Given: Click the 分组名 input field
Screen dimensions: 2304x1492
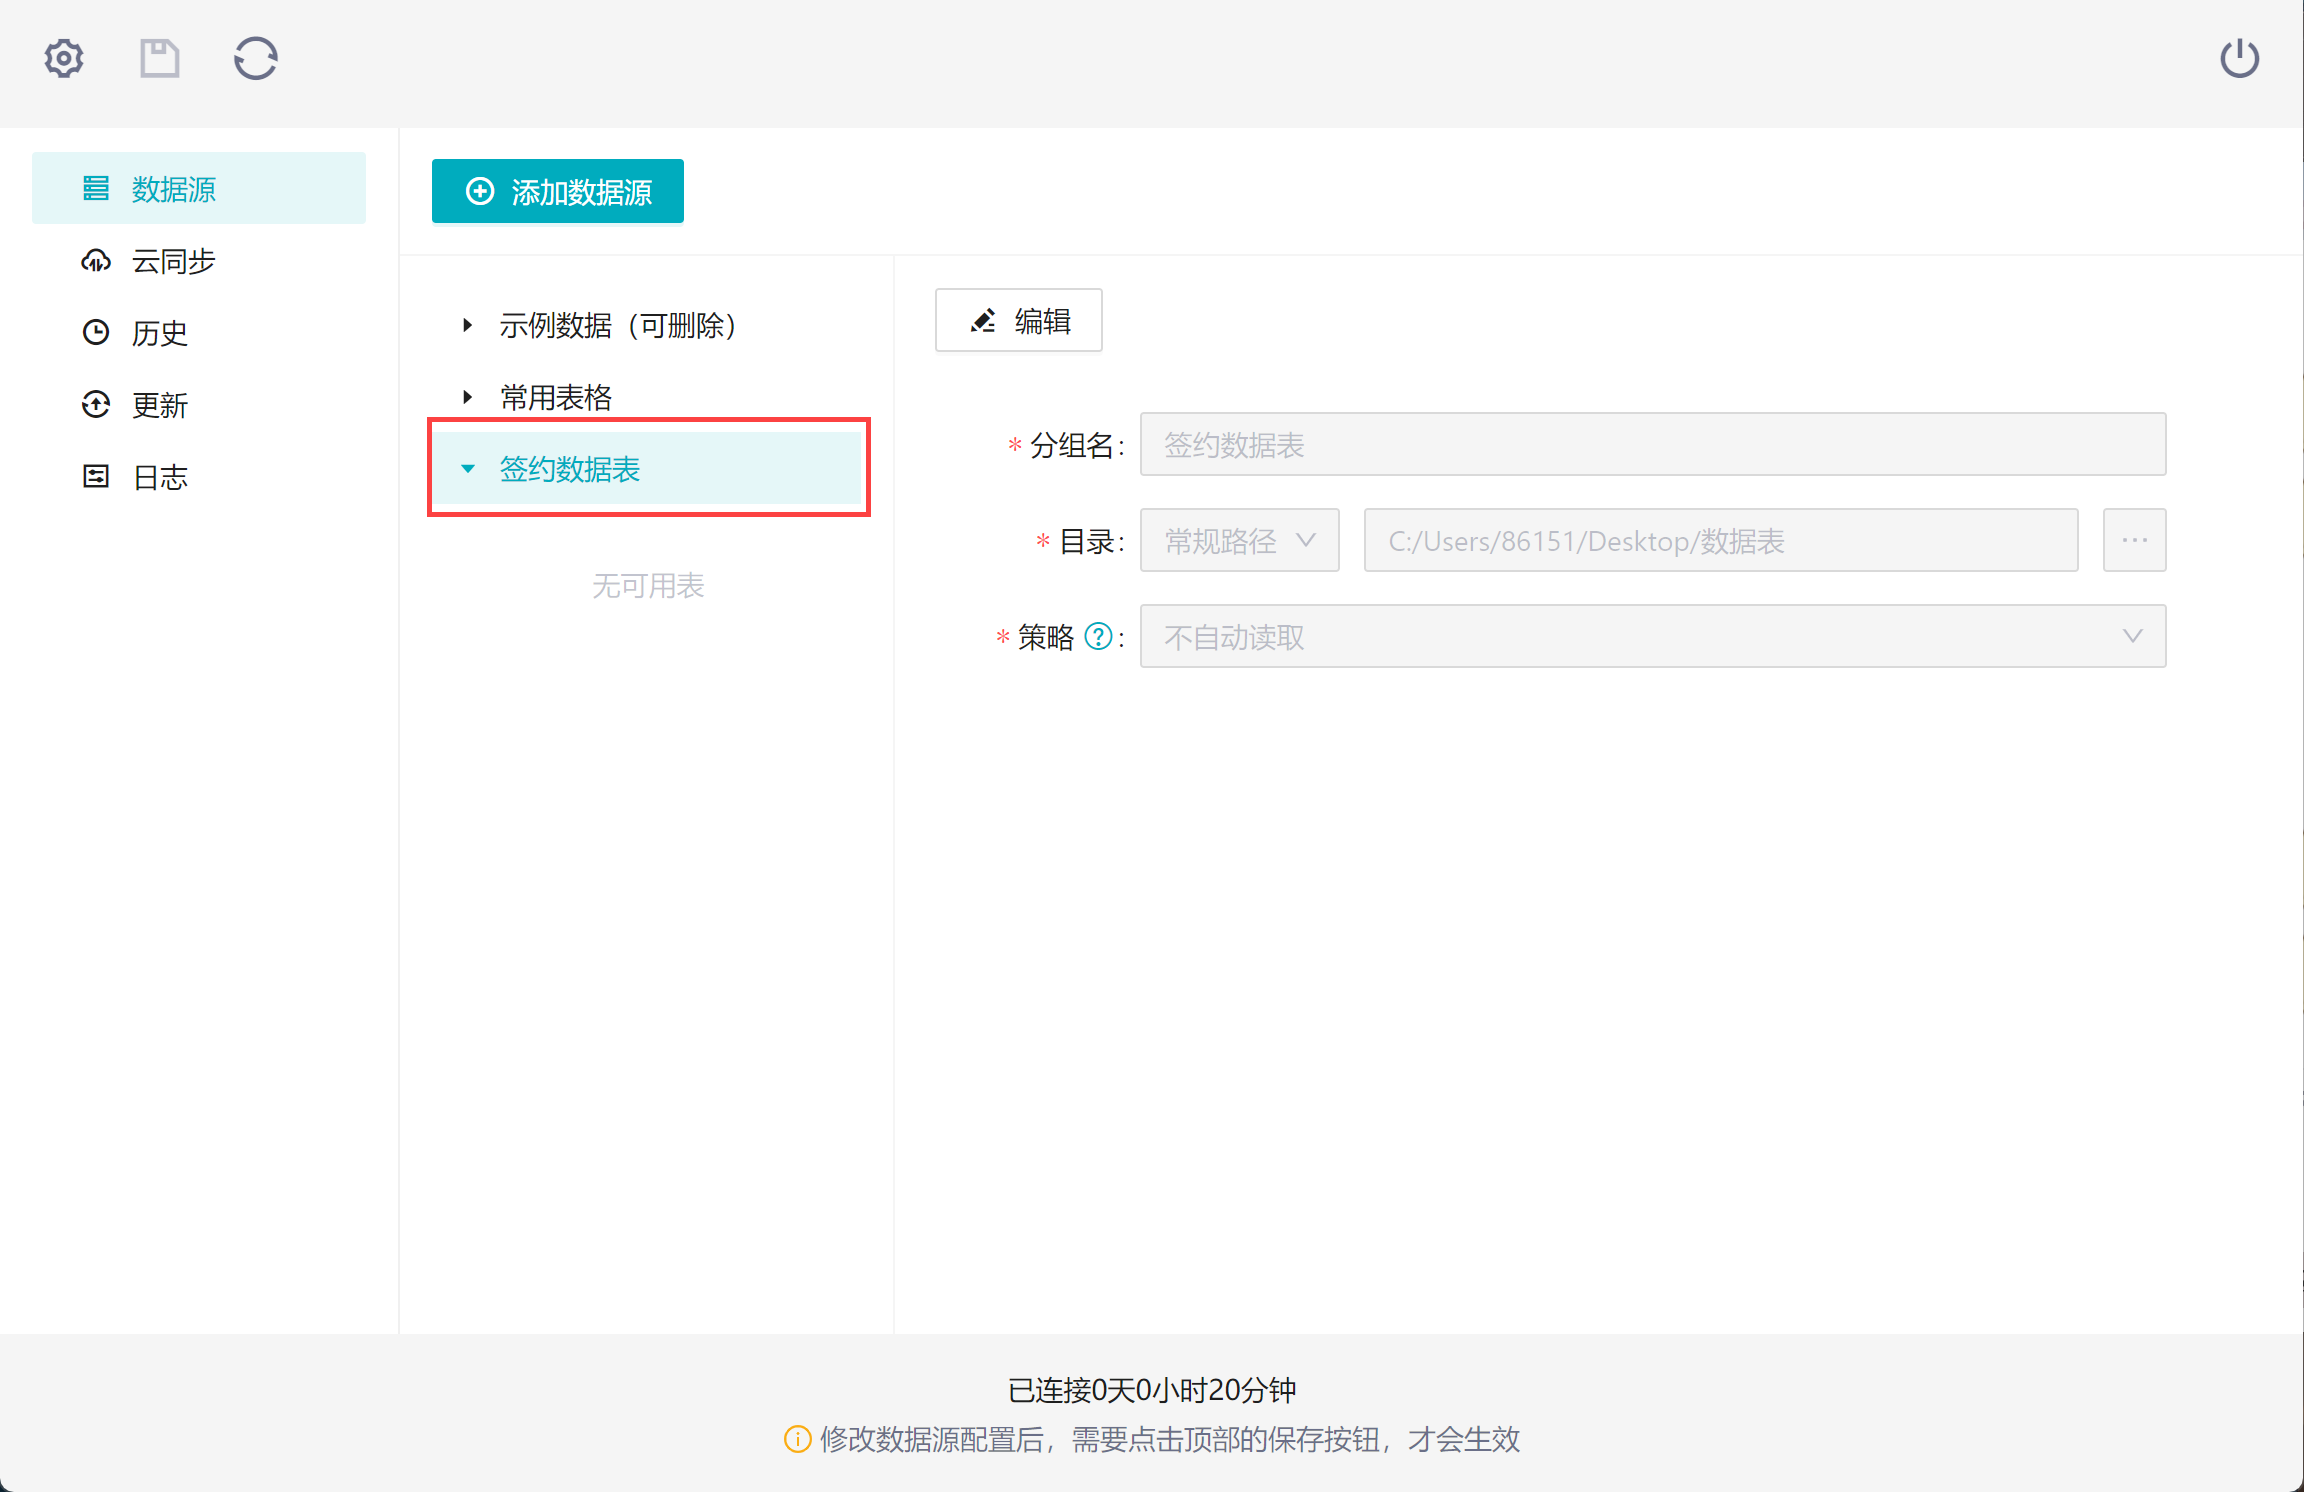Looking at the screenshot, I should [1652, 445].
